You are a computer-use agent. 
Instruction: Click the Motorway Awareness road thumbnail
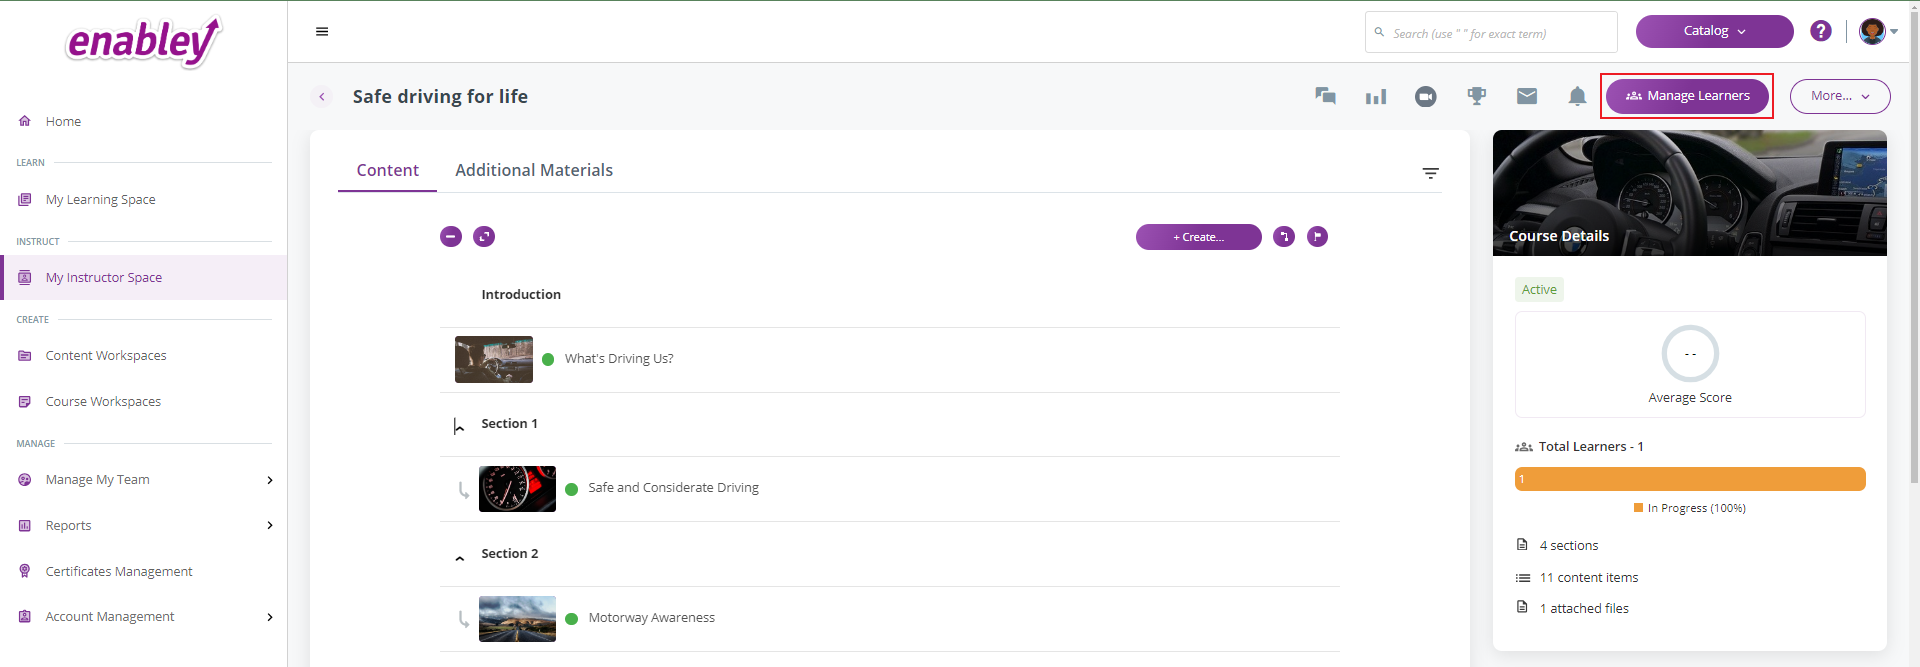click(517, 619)
